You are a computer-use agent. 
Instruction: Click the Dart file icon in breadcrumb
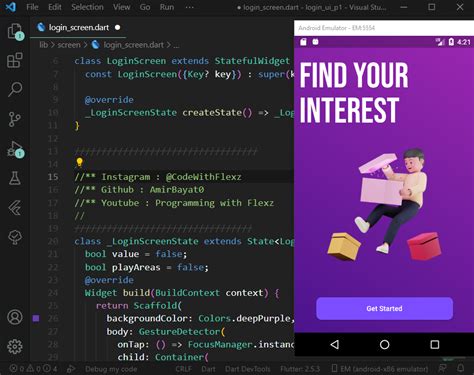[96, 44]
